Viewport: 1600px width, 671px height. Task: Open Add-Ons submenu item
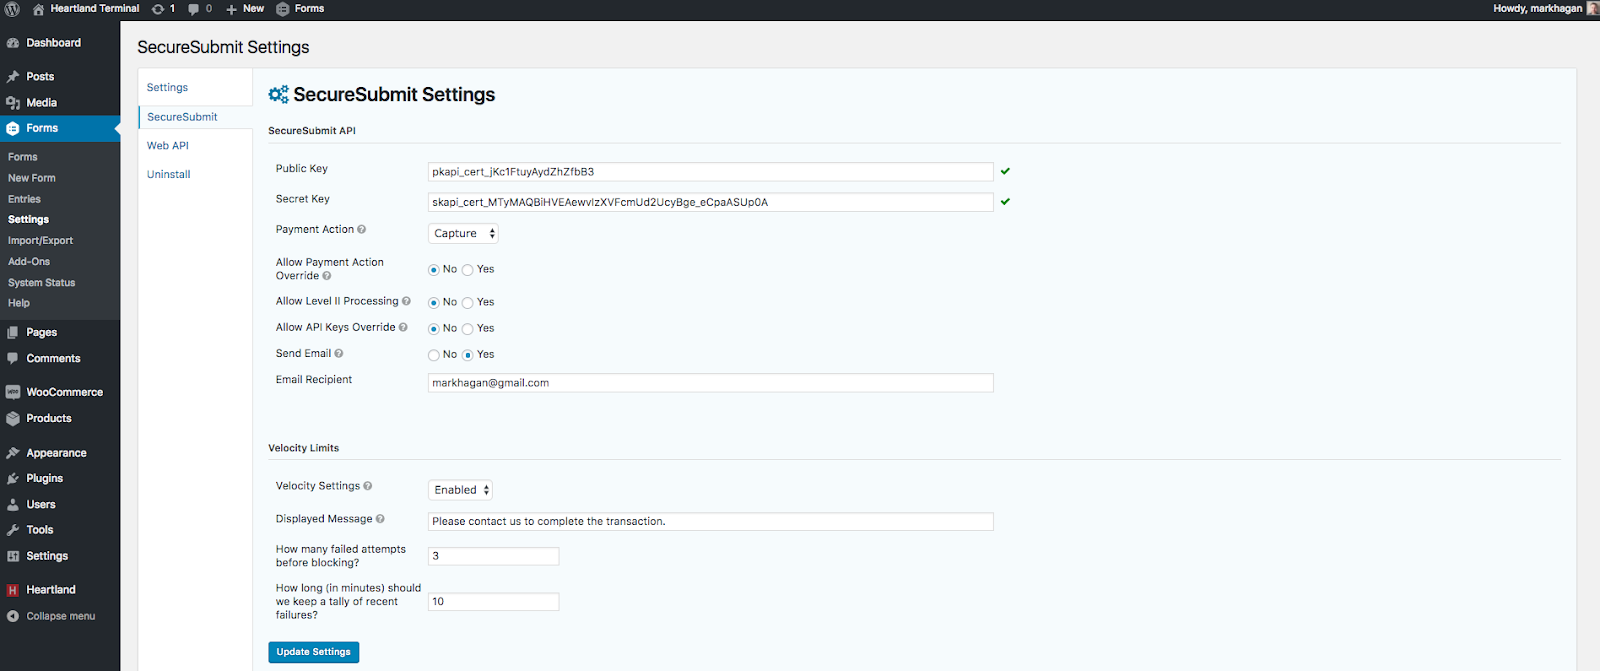pyautogui.click(x=29, y=262)
